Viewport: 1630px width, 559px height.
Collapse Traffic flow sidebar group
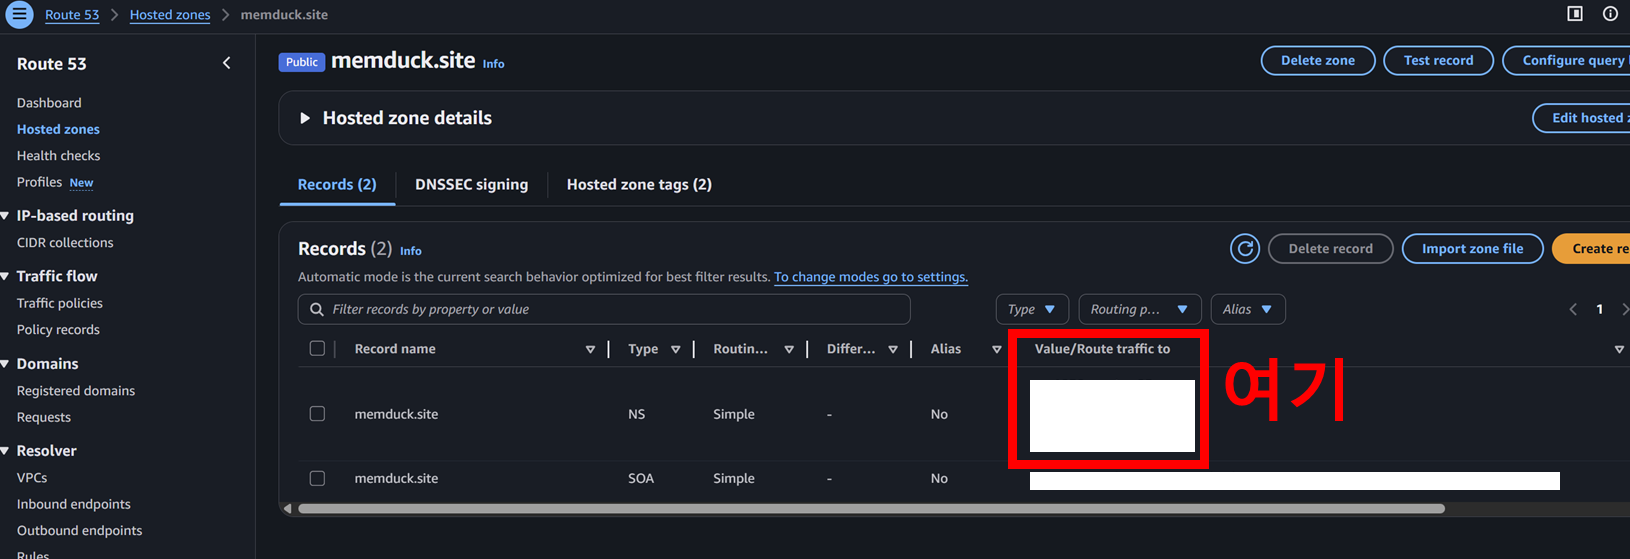[5, 276]
